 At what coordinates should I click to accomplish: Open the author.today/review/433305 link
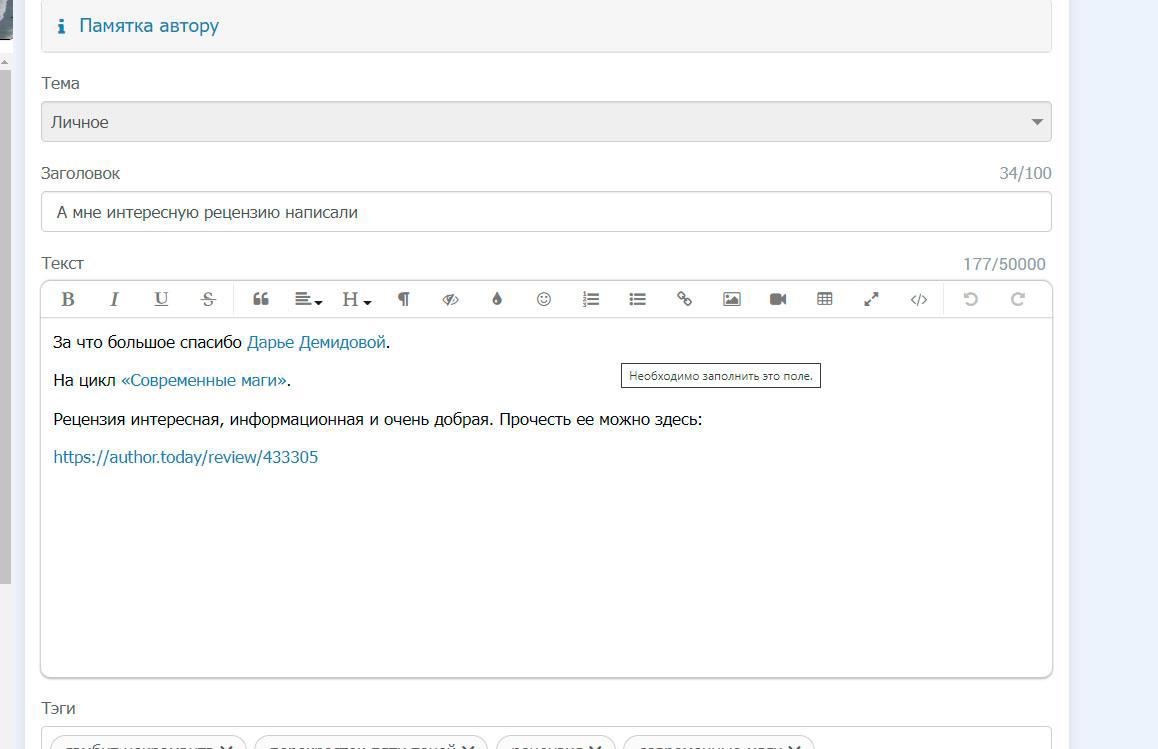click(x=186, y=457)
